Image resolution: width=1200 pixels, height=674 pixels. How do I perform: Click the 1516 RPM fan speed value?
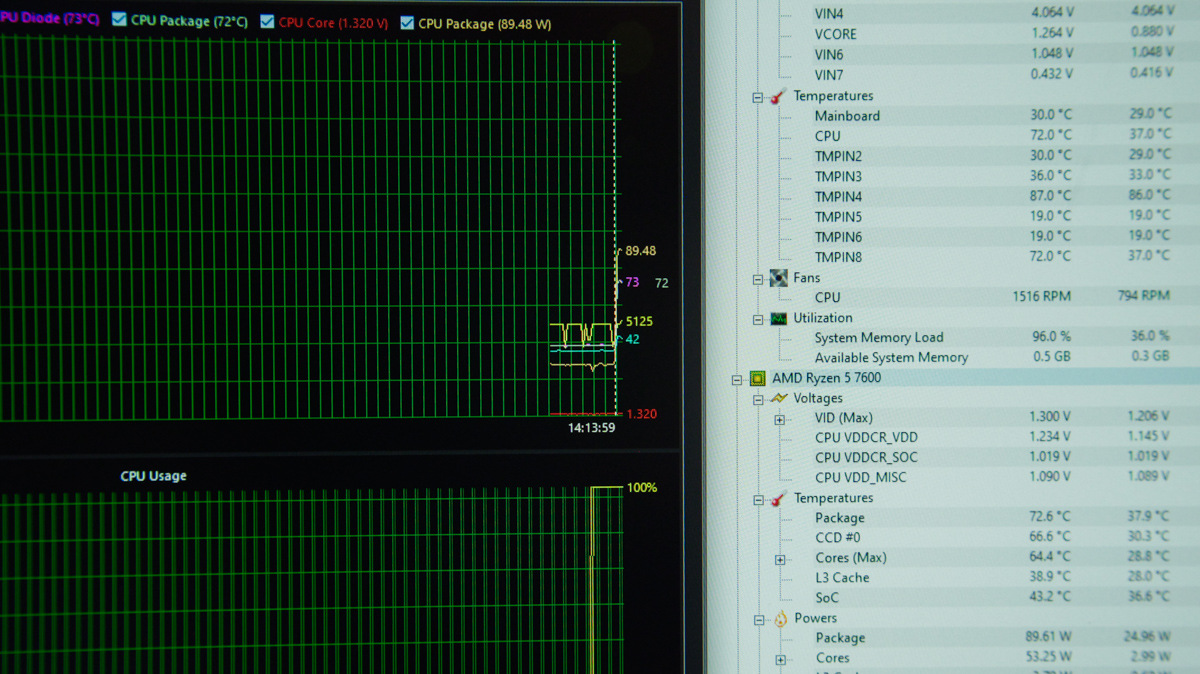click(x=1040, y=297)
